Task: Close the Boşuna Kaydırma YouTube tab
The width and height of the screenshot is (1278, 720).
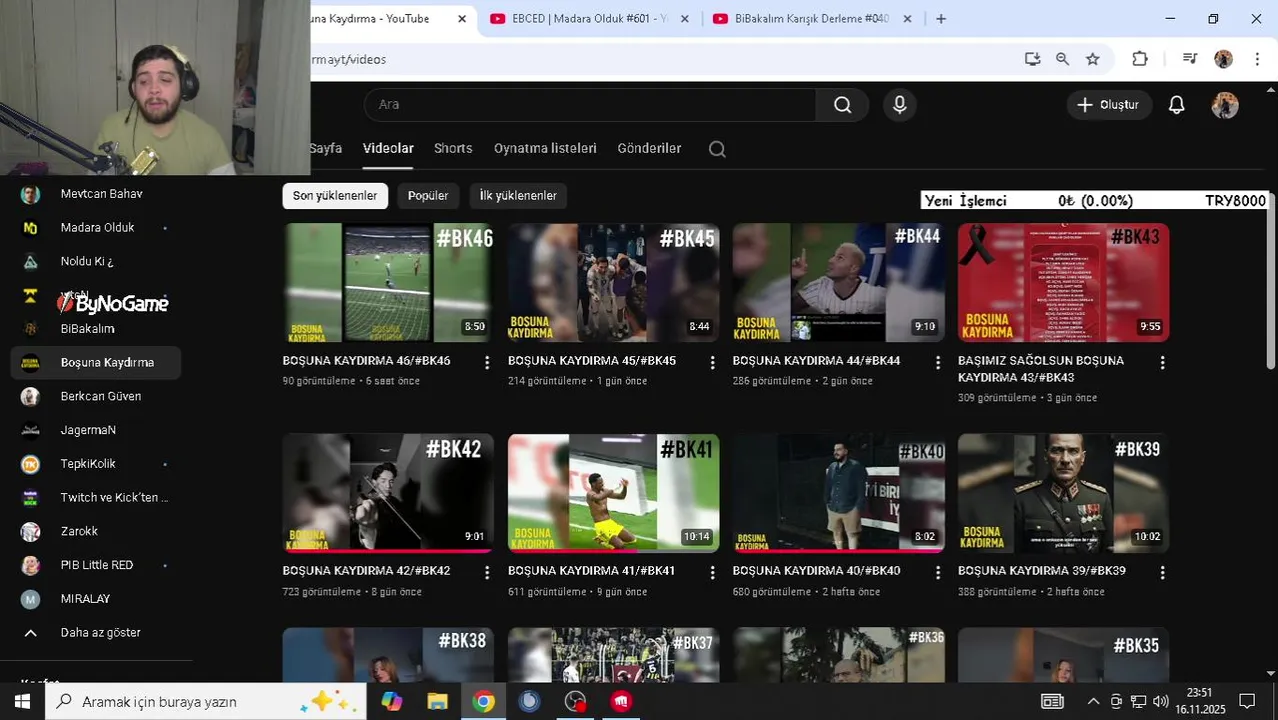Action: coord(462,19)
